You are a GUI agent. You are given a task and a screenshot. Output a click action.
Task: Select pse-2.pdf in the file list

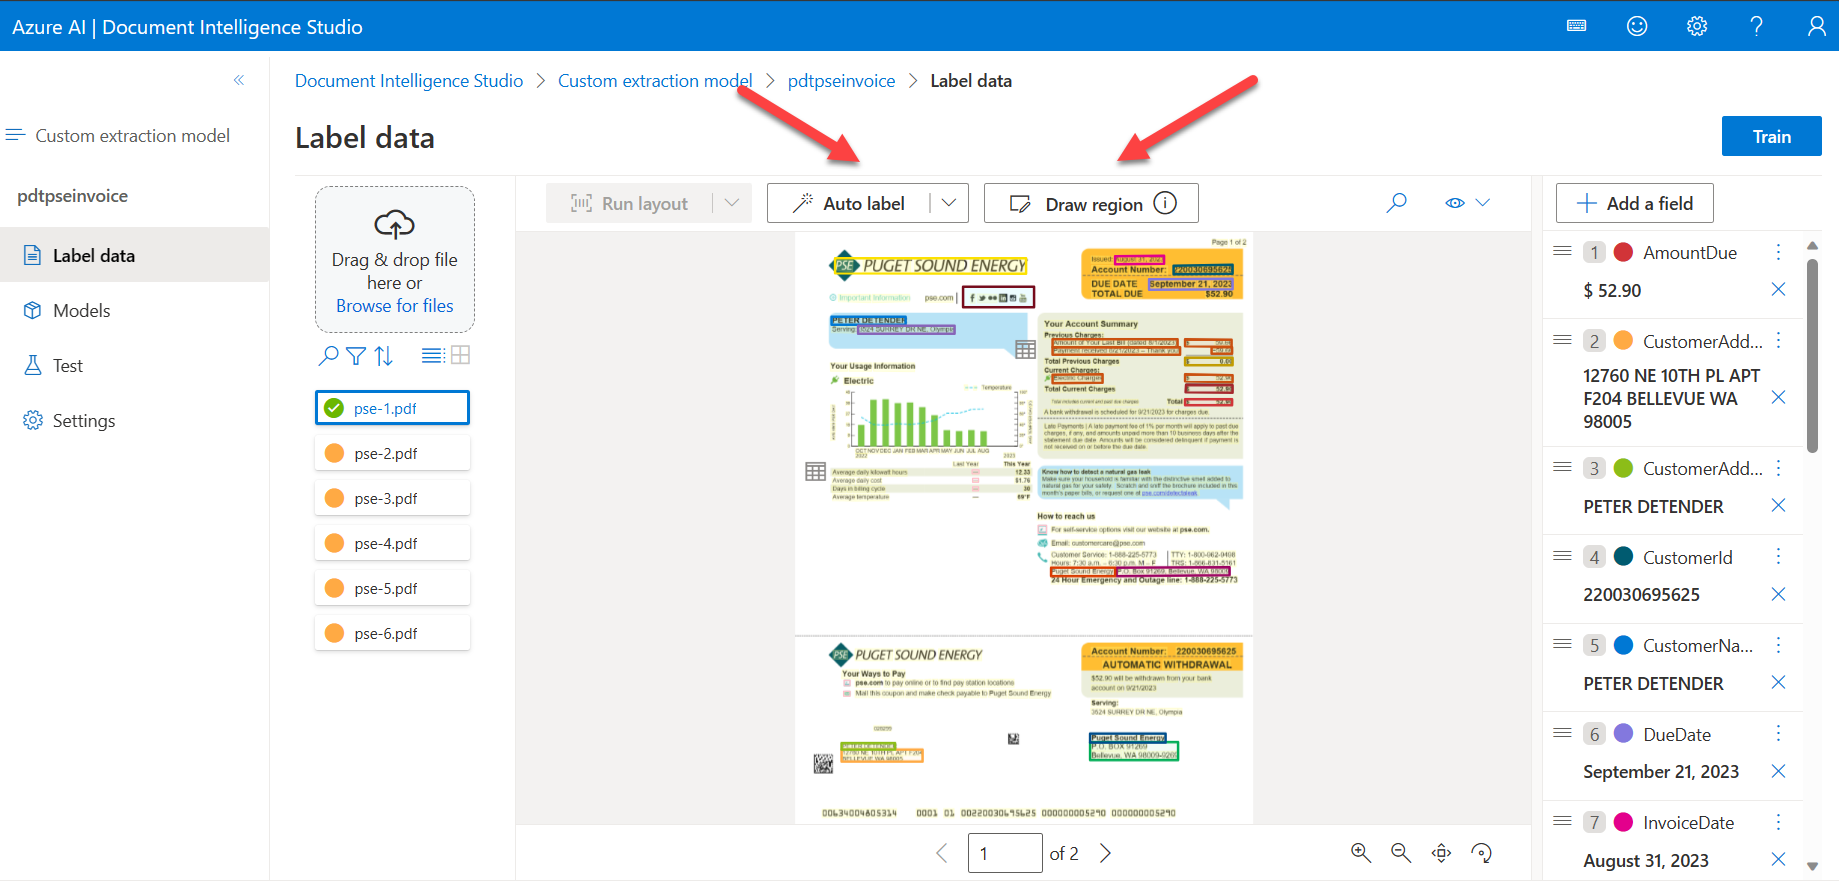coord(392,453)
